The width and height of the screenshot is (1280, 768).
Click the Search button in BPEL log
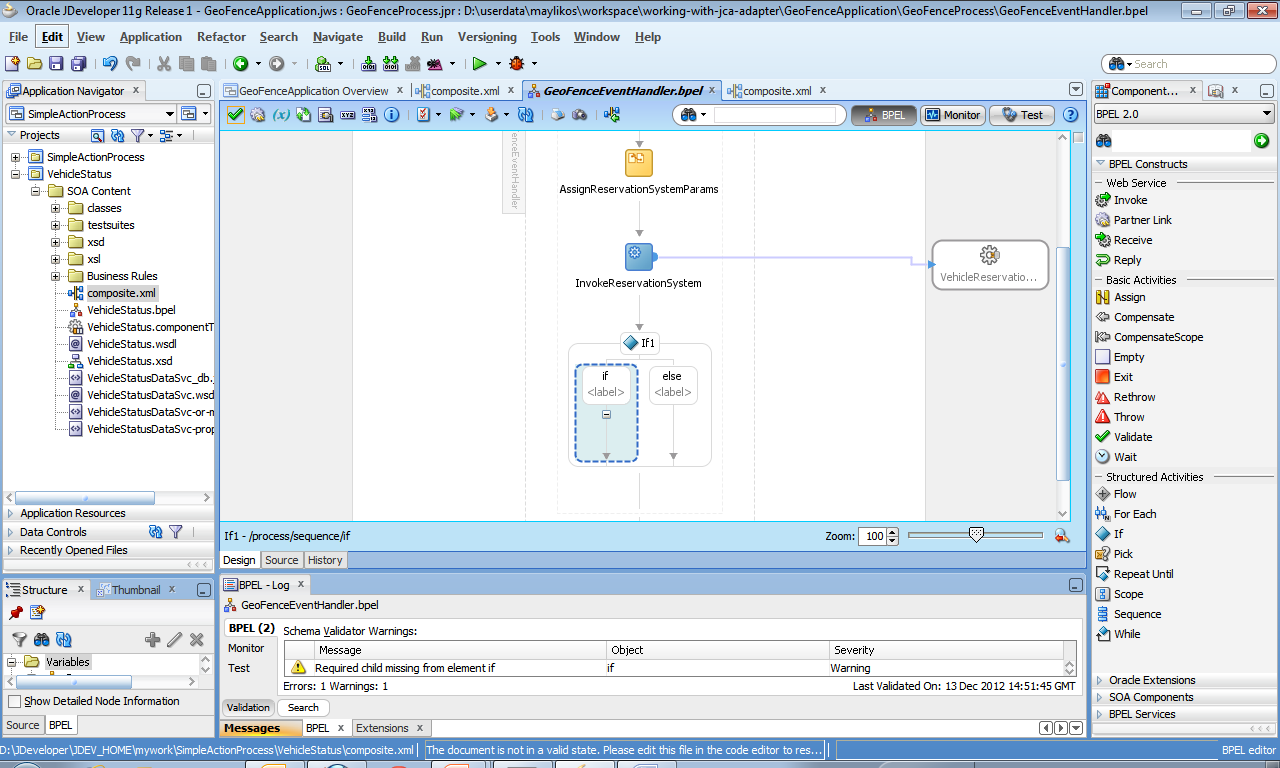pos(303,707)
